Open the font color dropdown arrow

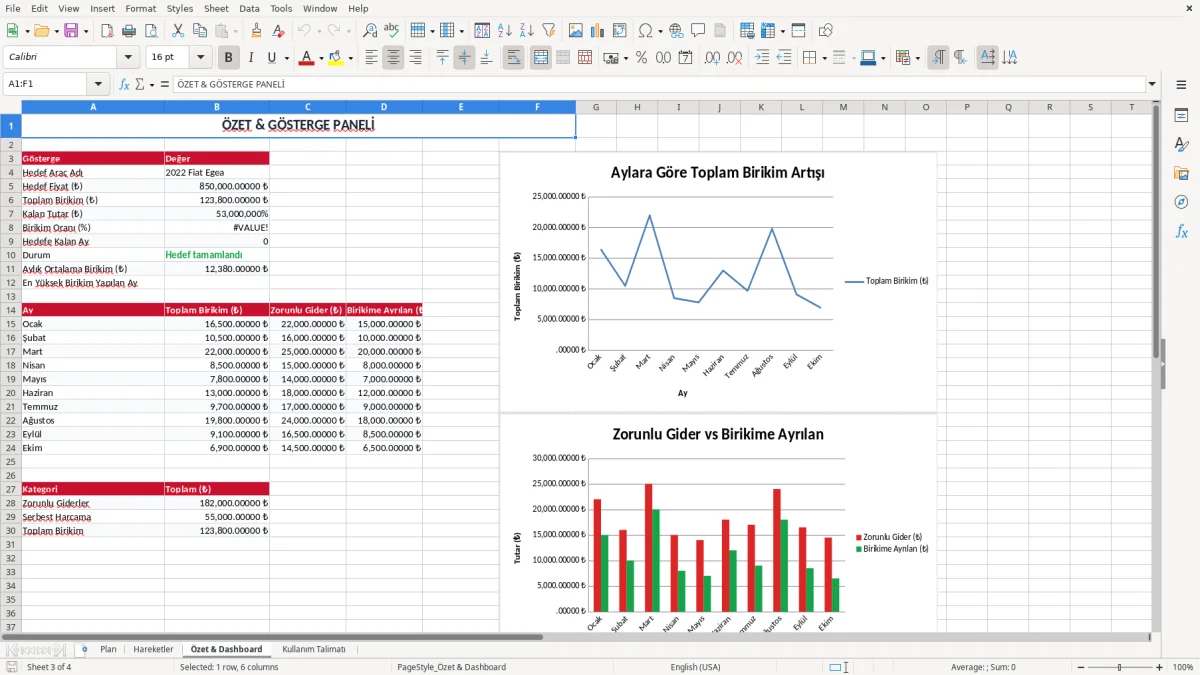(x=321, y=58)
